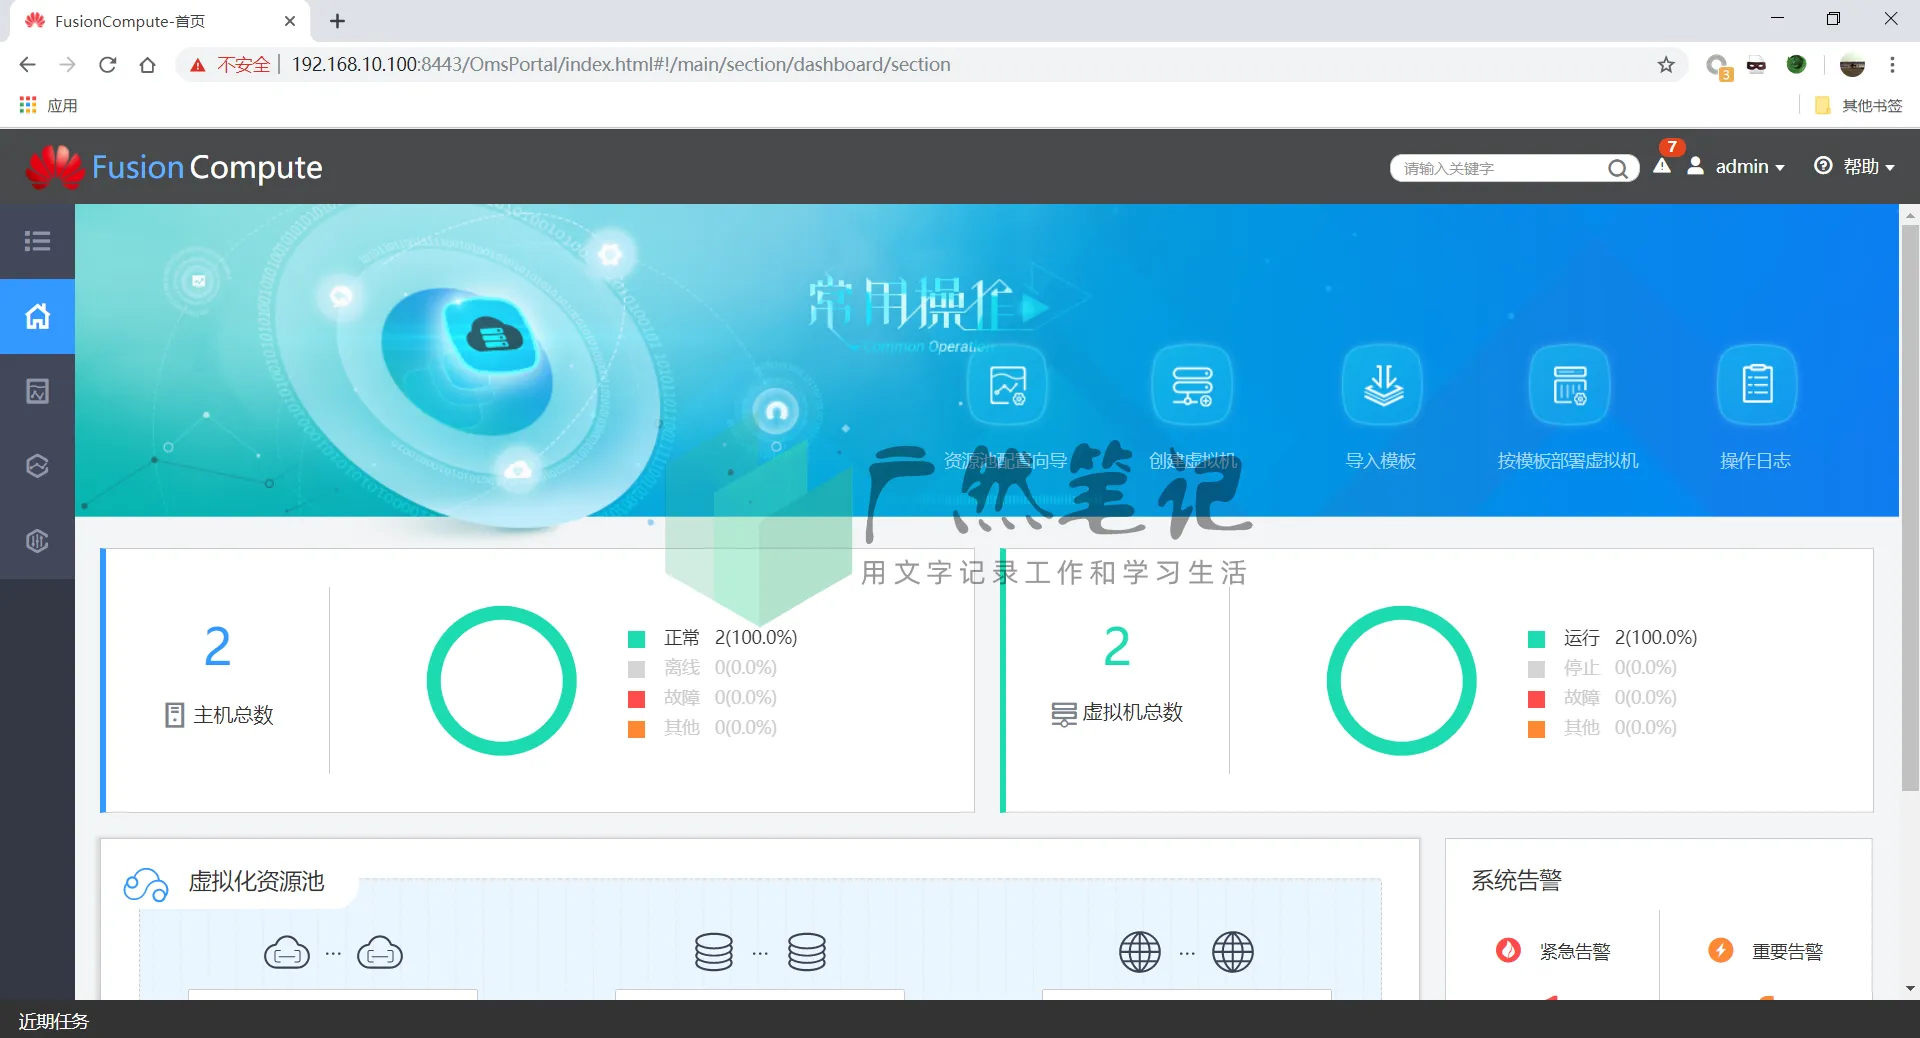1920x1038 pixels.
Task: Click the Huawei logo in header
Action: (x=55, y=167)
